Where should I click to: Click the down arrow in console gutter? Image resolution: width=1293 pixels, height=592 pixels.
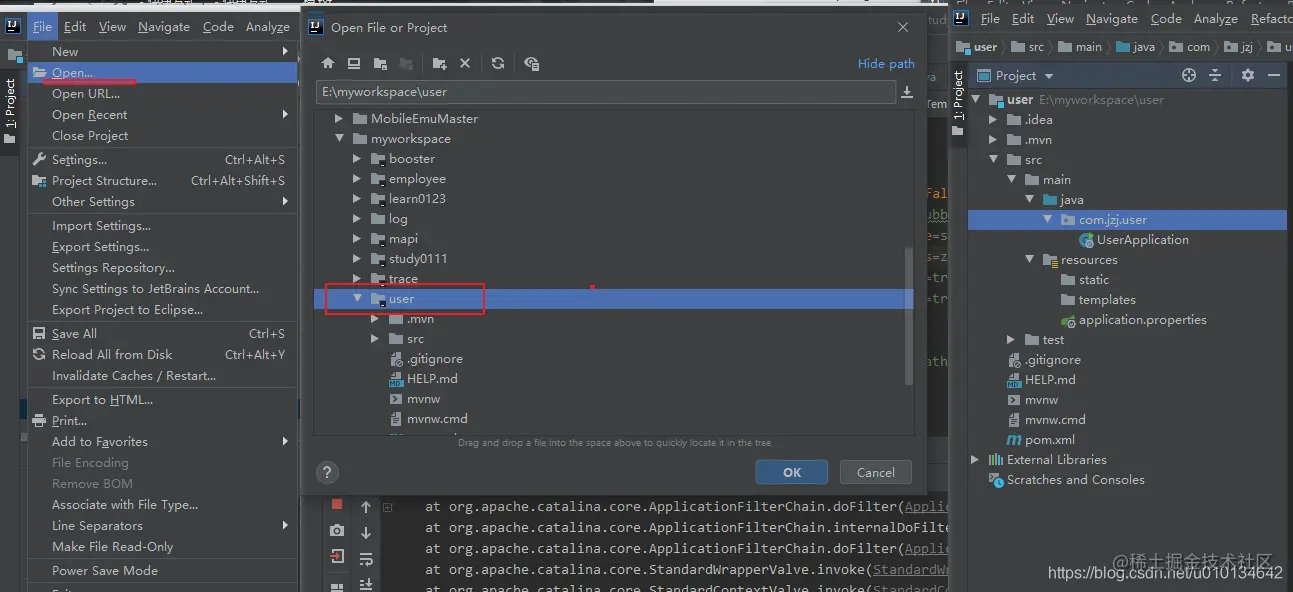[366, 533]
